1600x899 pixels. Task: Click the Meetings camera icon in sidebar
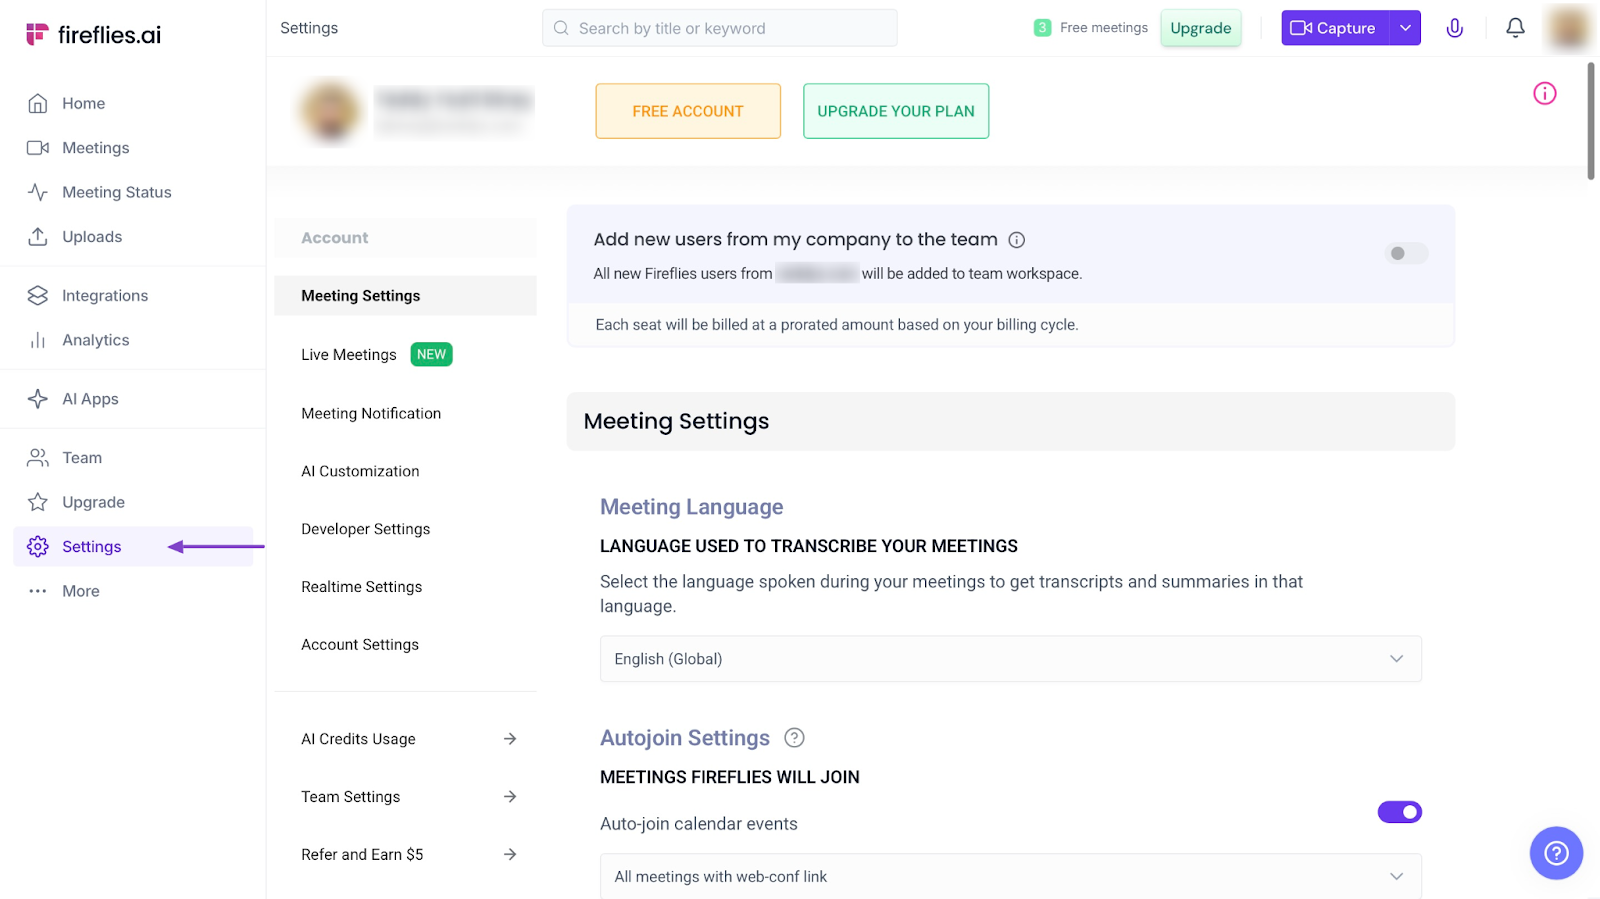38,148
